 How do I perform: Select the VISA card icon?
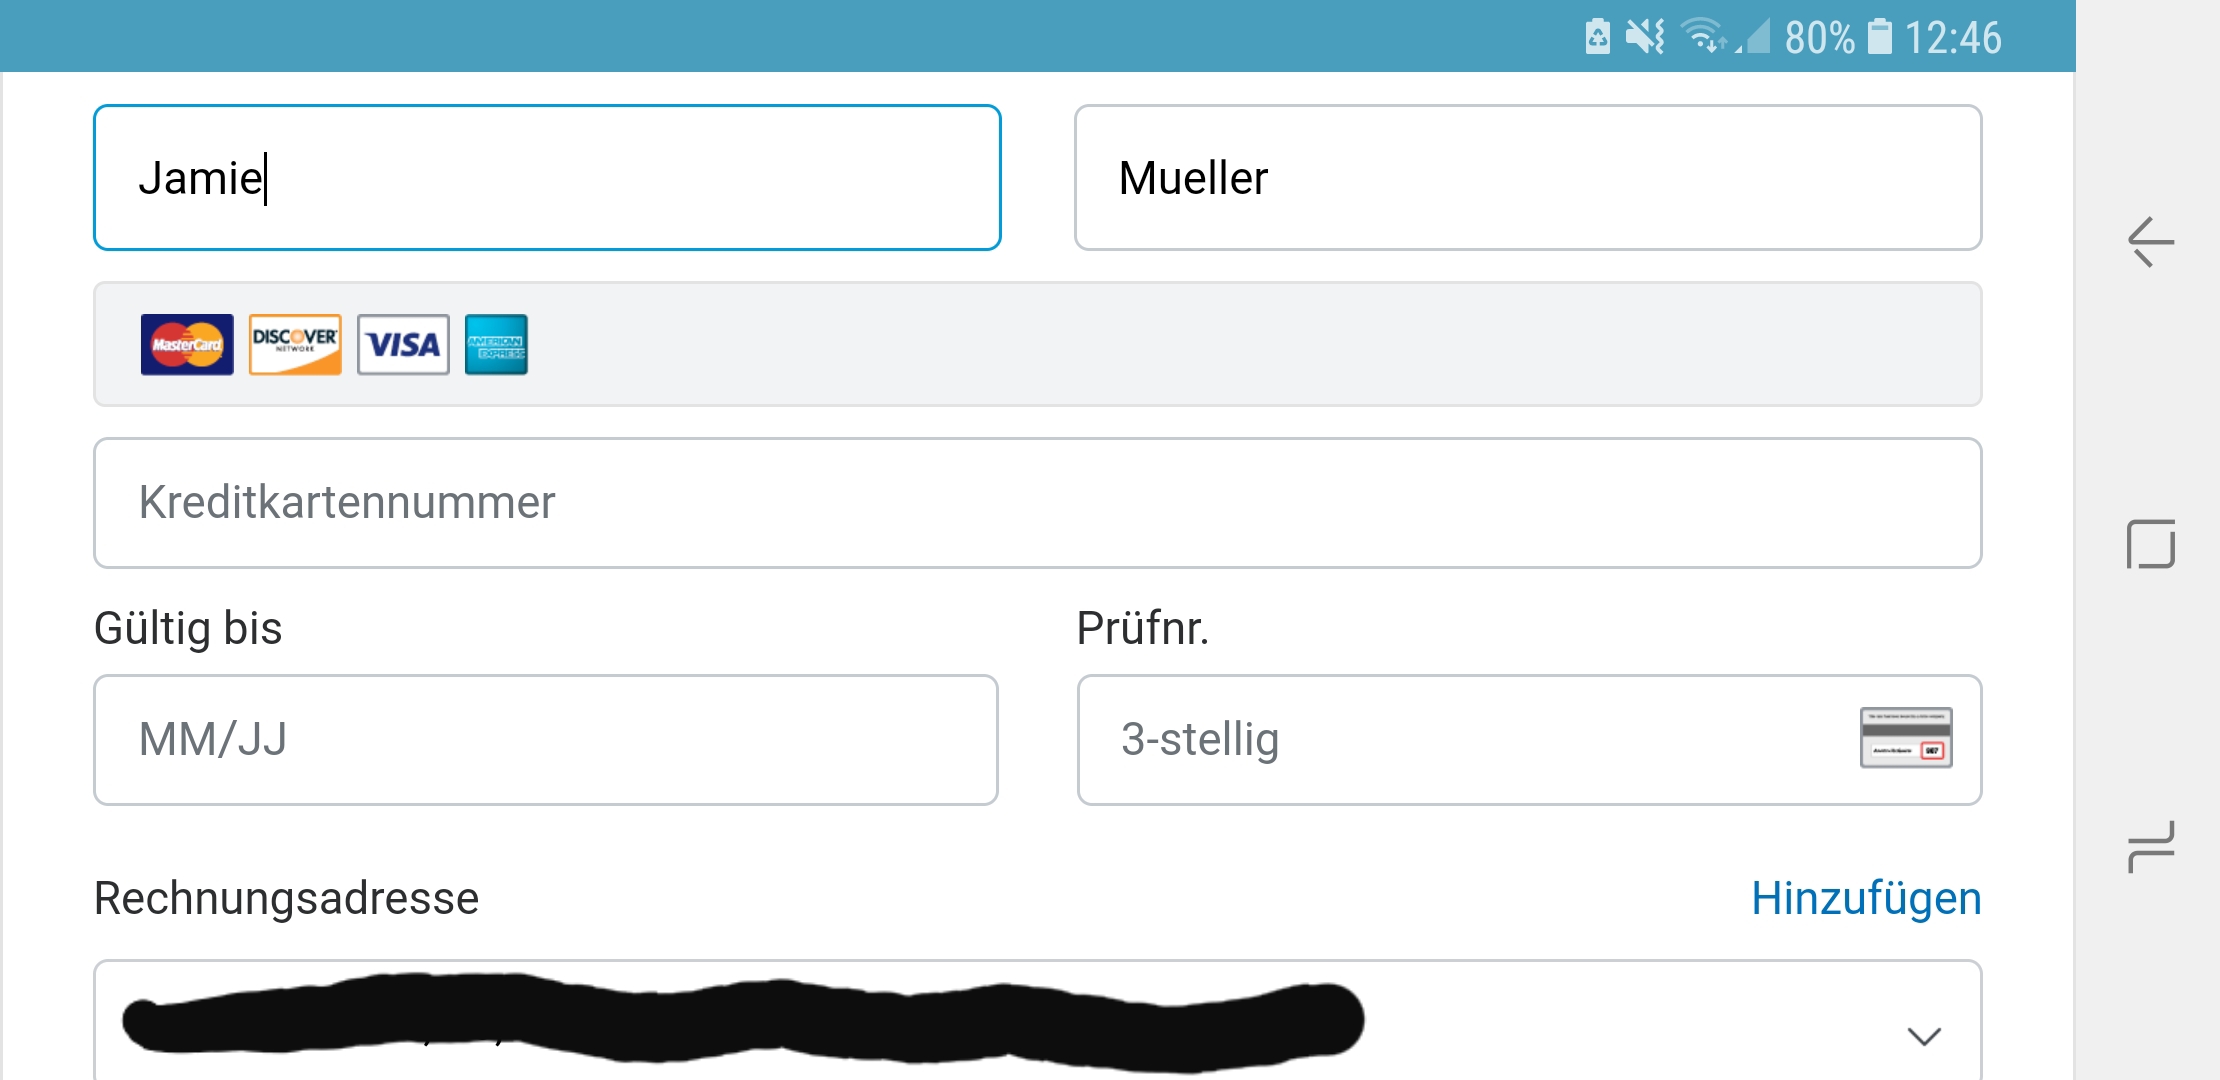[403, 345]
